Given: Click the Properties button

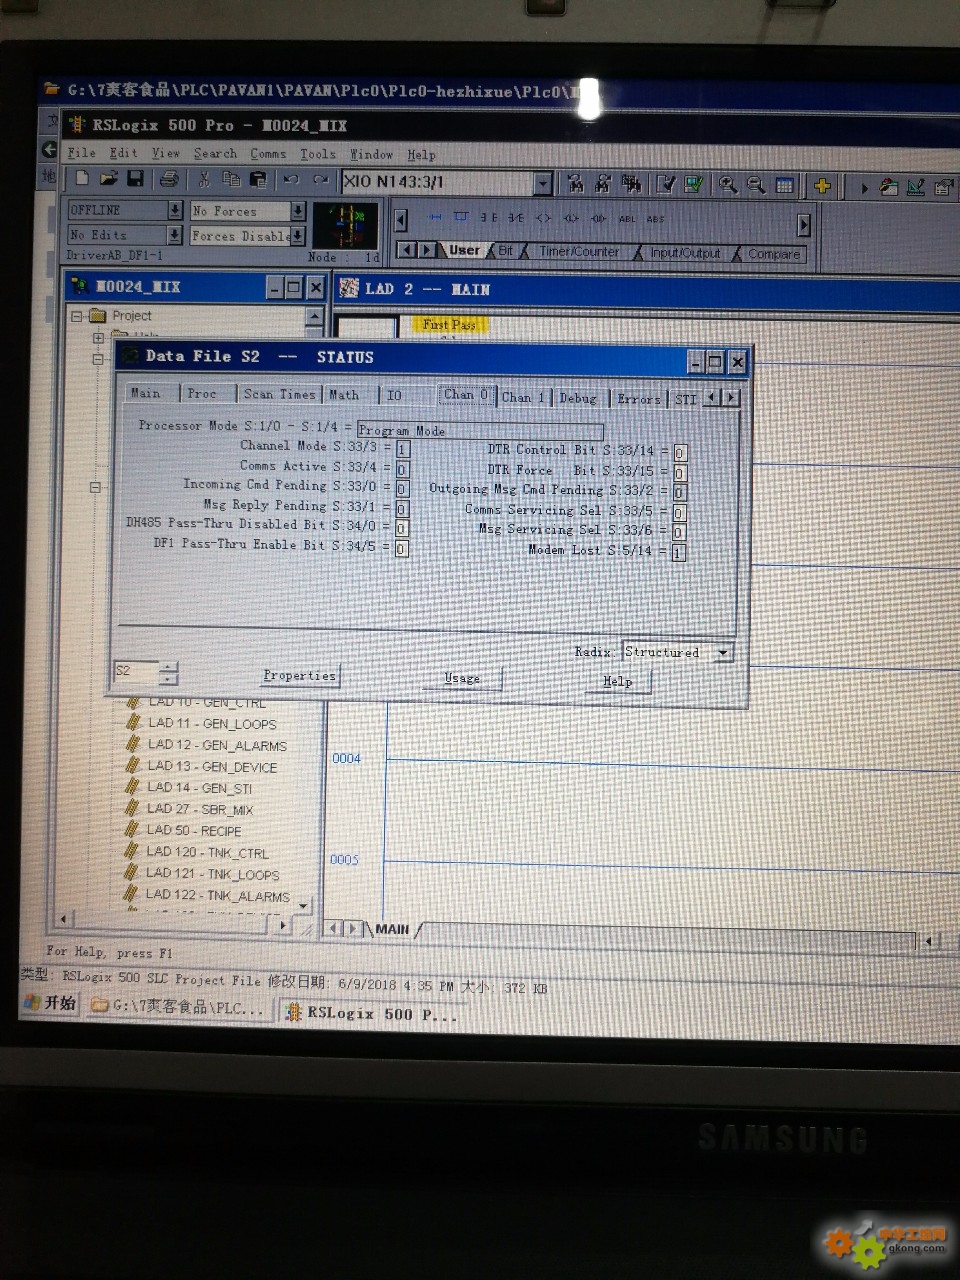Looking at the screenshot, I should click(299, 676).
